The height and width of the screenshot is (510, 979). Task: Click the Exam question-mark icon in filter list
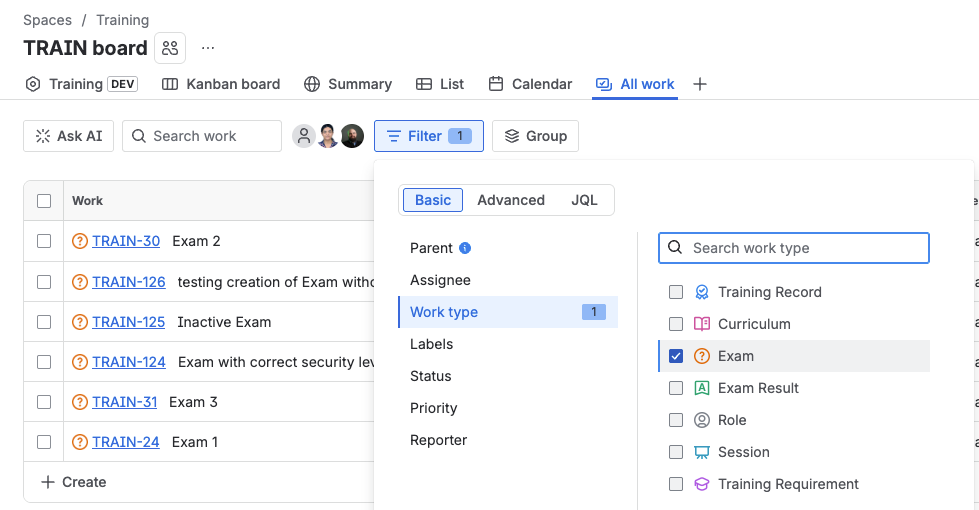coord(702,356)
